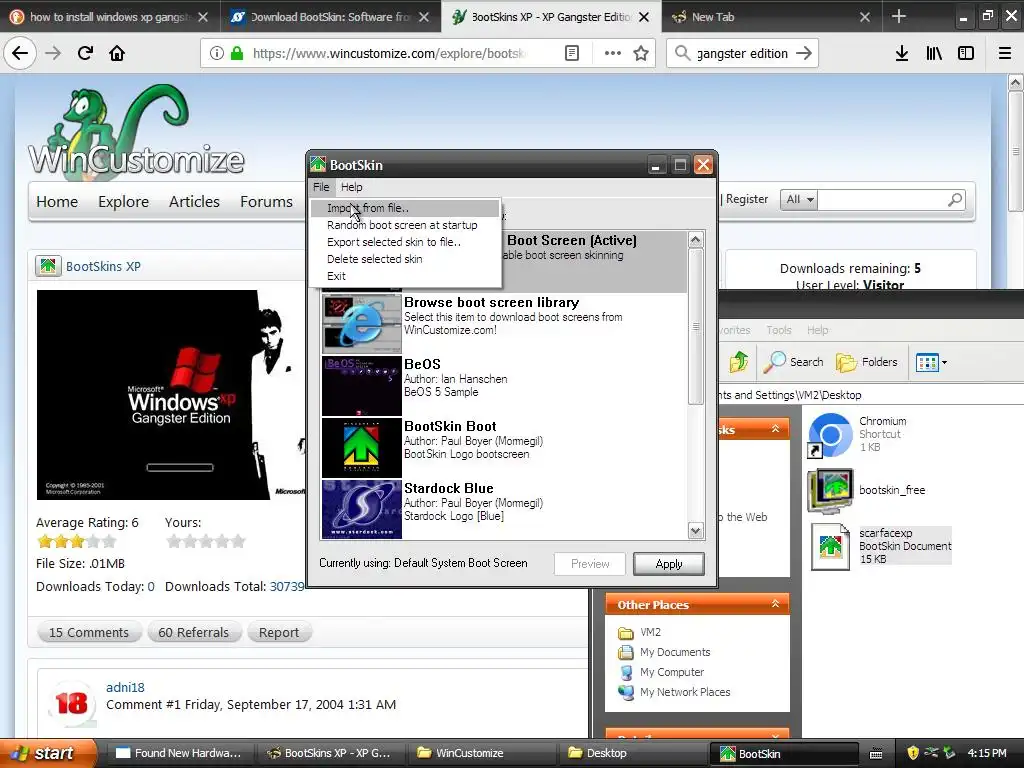This screenshot has width=1024, height=768.
Task: Open a new tab with plus button
Action: [x=899, y=16]
